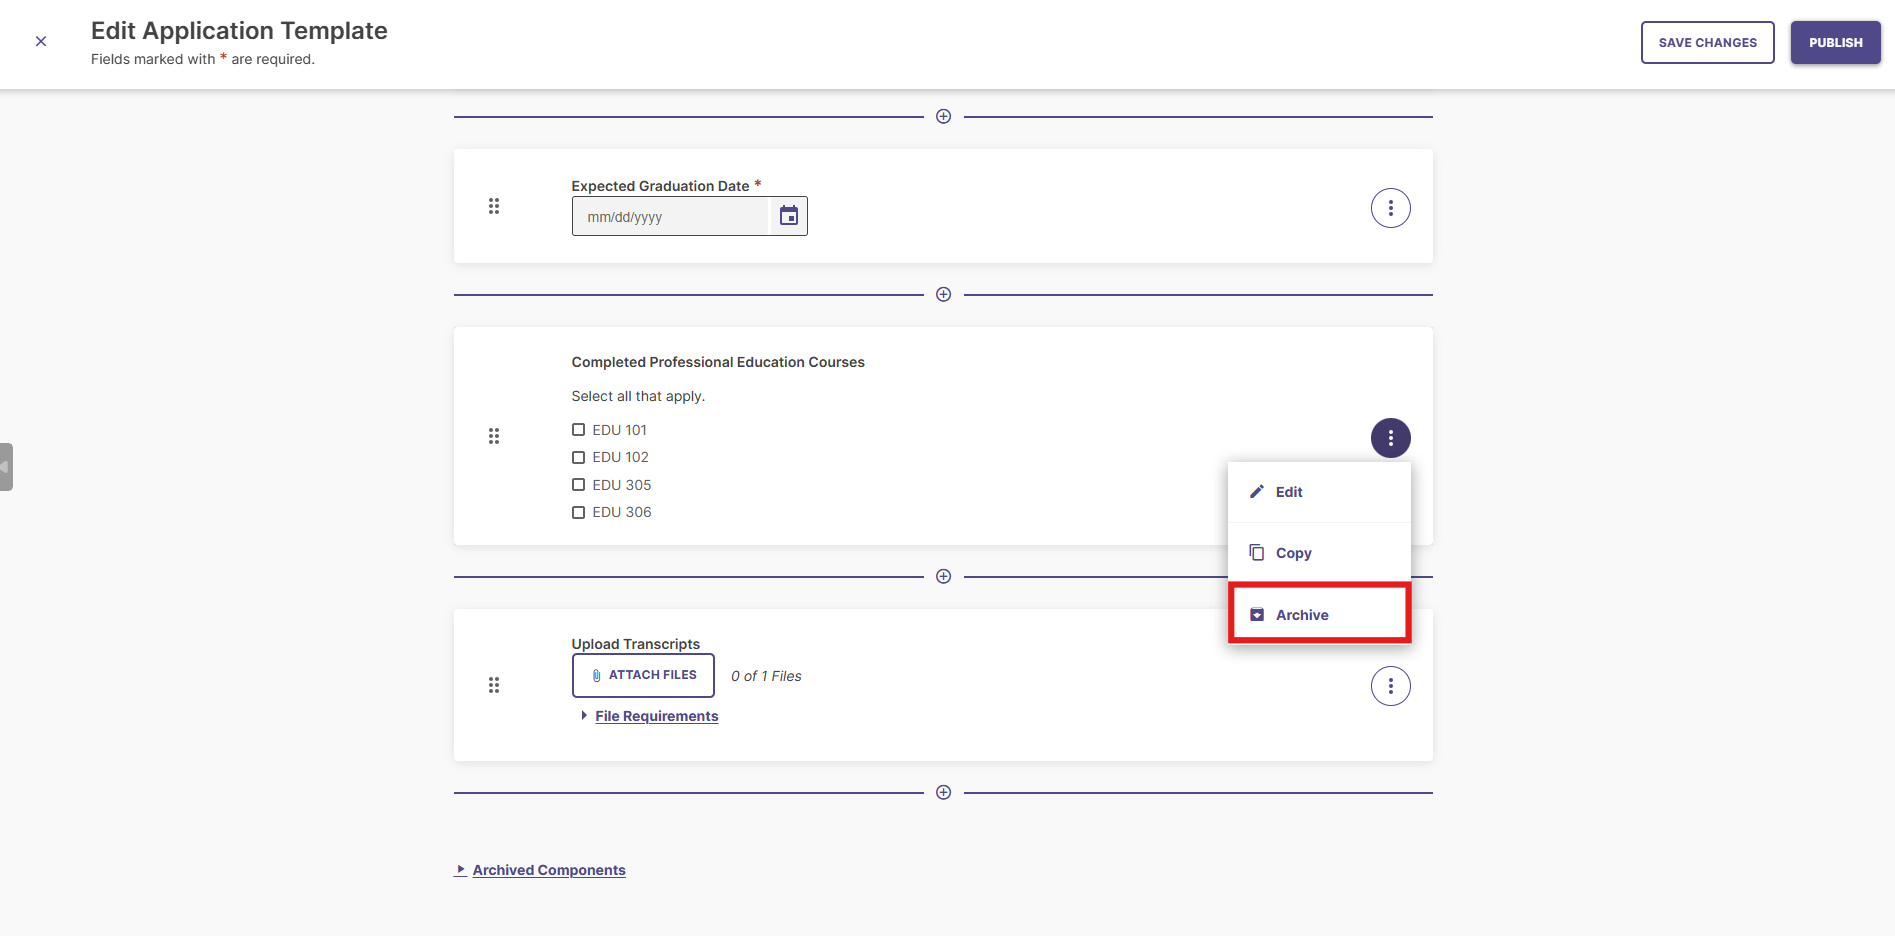The height and width of the screenshot is (936, 1895).
Task: Click the Attach Files button
Action: click(643, 676)
